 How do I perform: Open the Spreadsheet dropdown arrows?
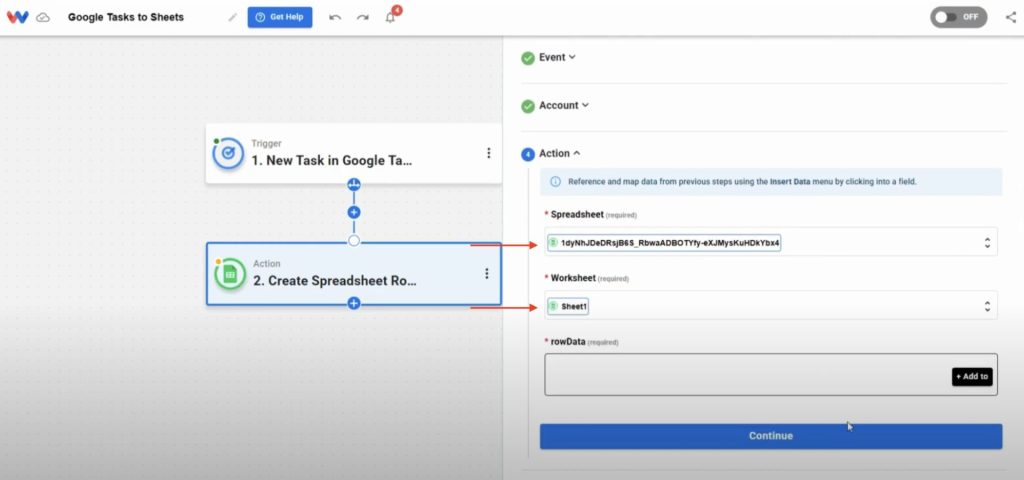point(987,243)
